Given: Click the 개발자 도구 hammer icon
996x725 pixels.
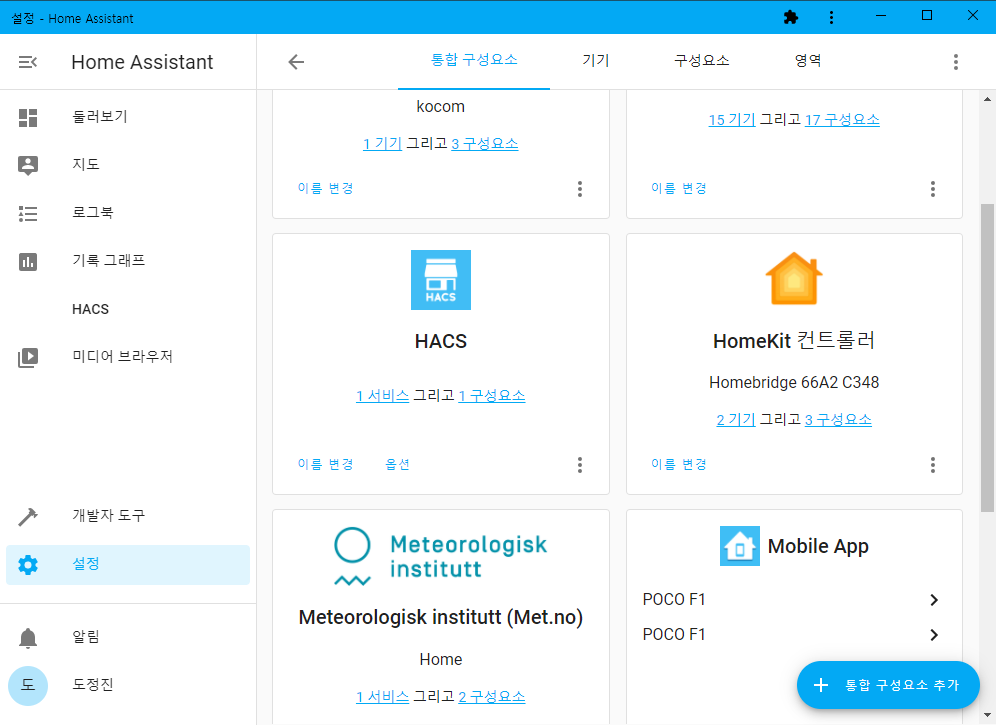Looking at the screenshot, I should pyautogui.click(x=28, y=517).
